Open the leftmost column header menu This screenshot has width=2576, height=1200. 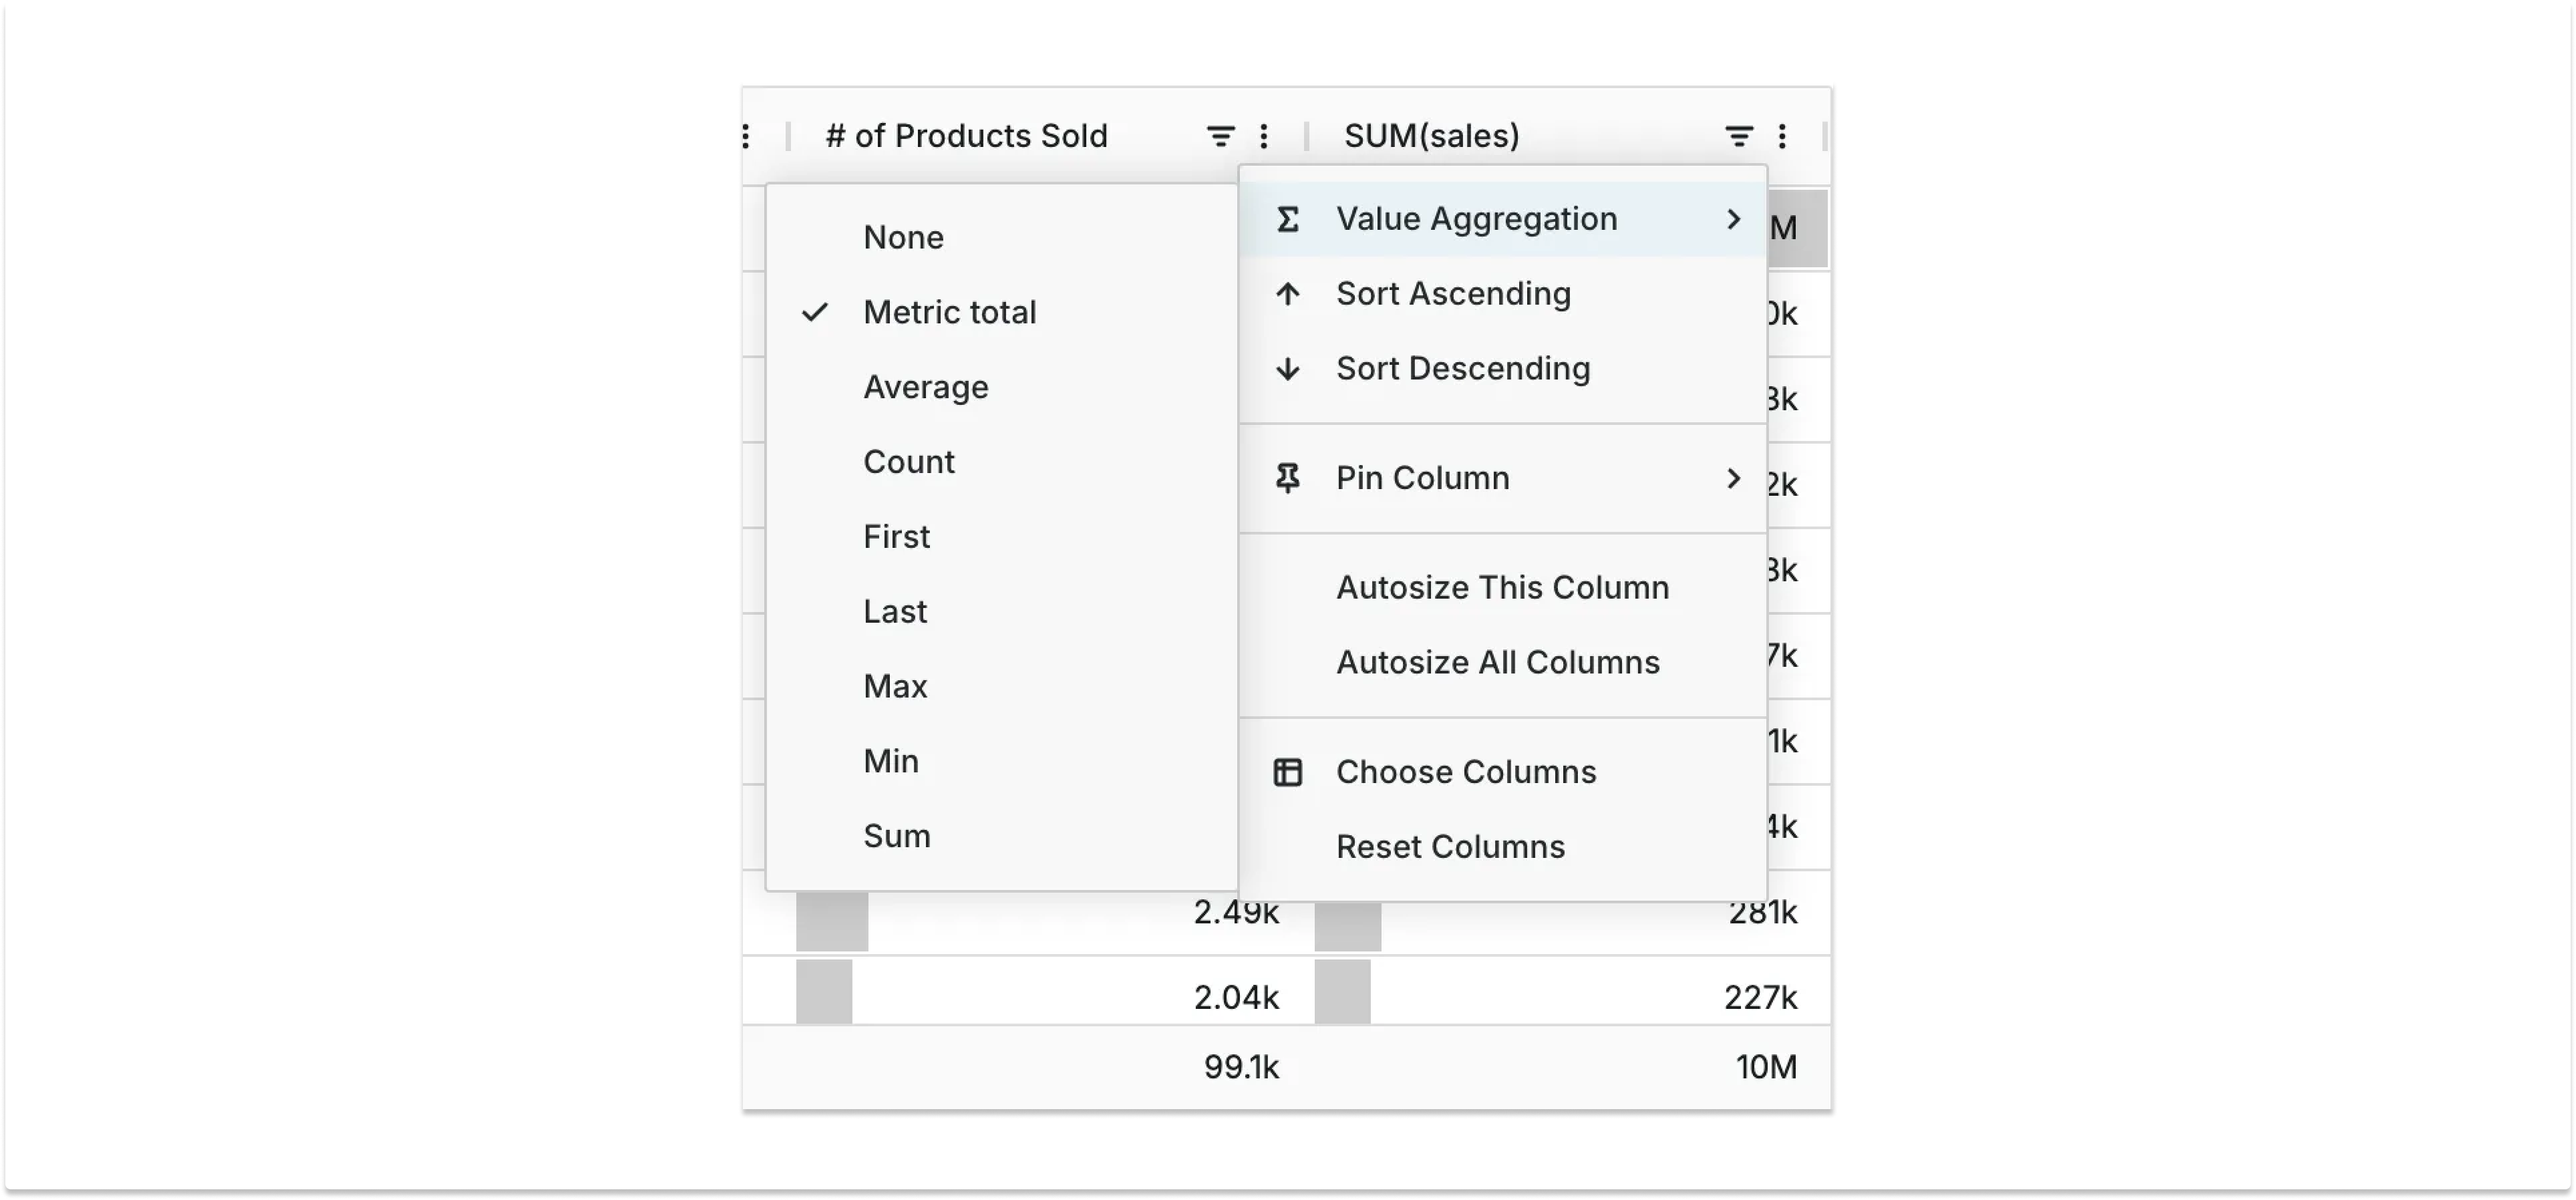747,135
